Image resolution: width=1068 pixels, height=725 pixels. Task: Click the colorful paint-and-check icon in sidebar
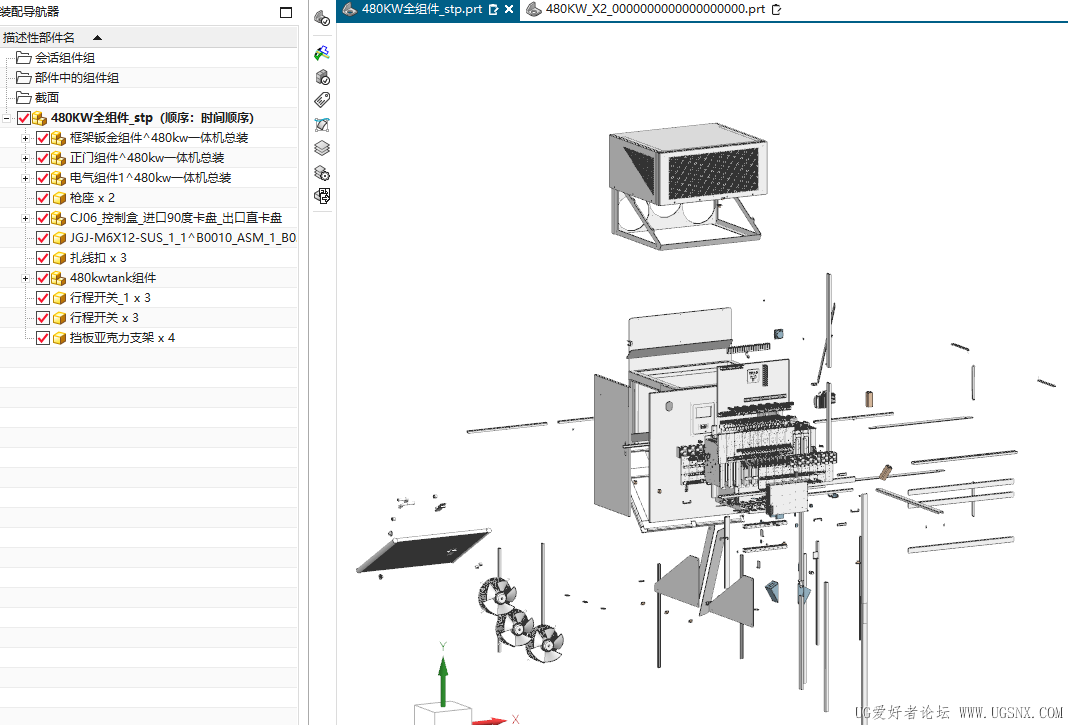click(x=322, y=52)
